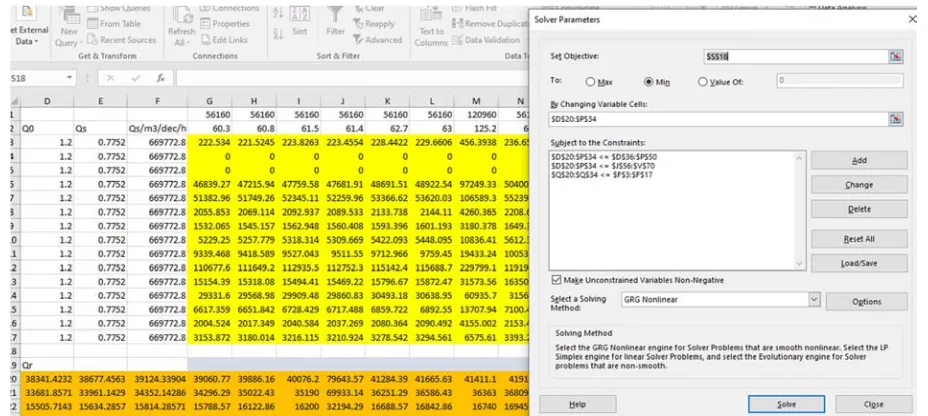928x416 pixels.
Task: Sort ascending A to Z icon
Action: point(279,14)
